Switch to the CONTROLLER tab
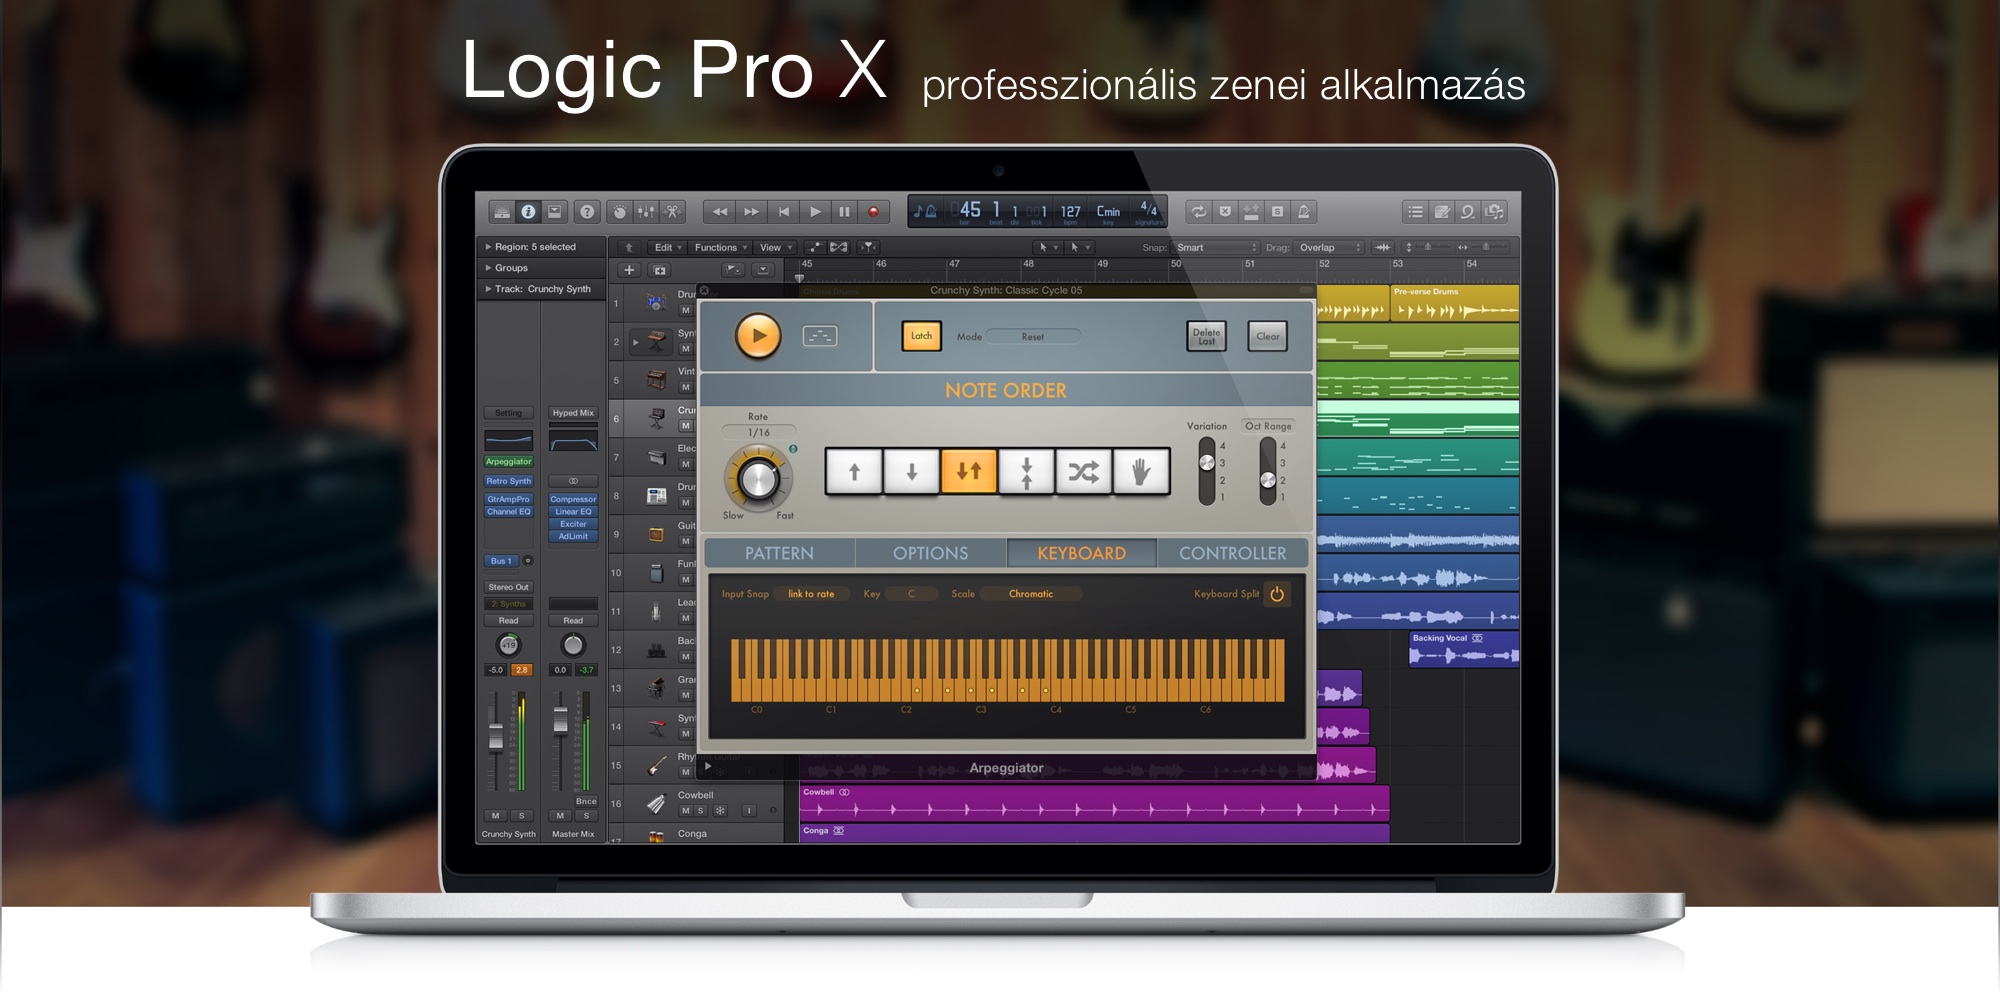 click(1232, 553)
